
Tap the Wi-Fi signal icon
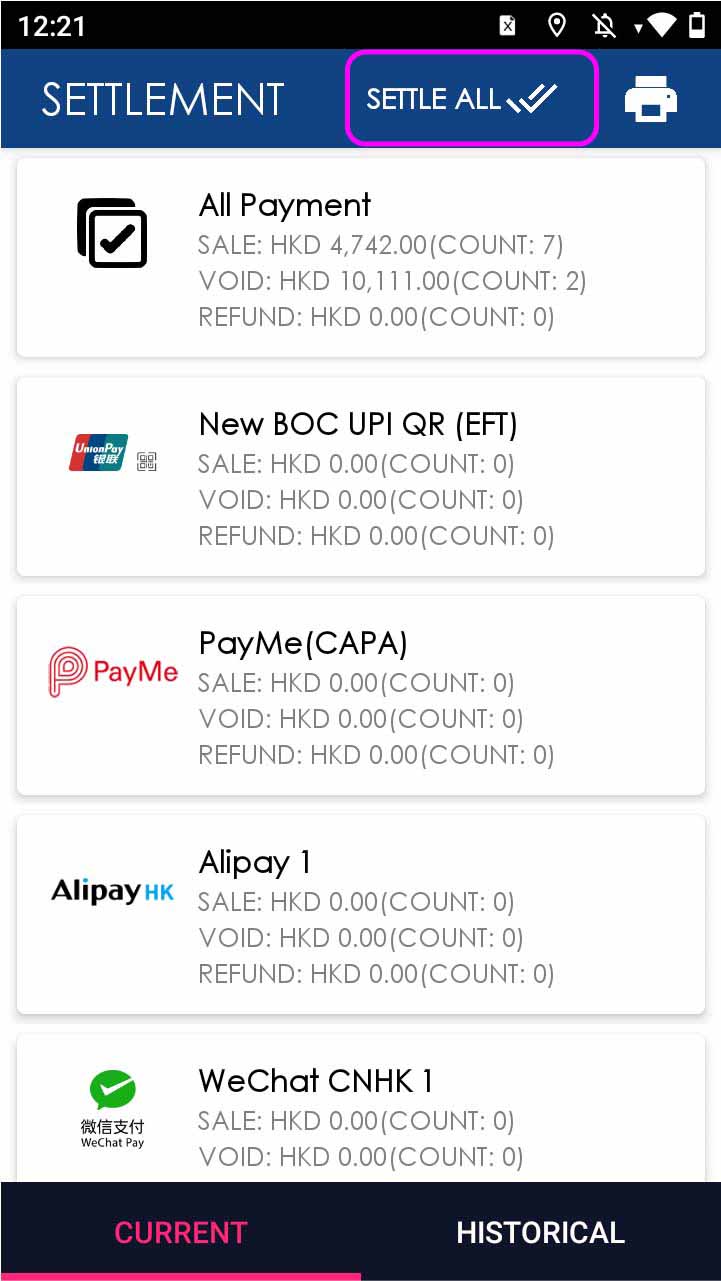point(660,25)
